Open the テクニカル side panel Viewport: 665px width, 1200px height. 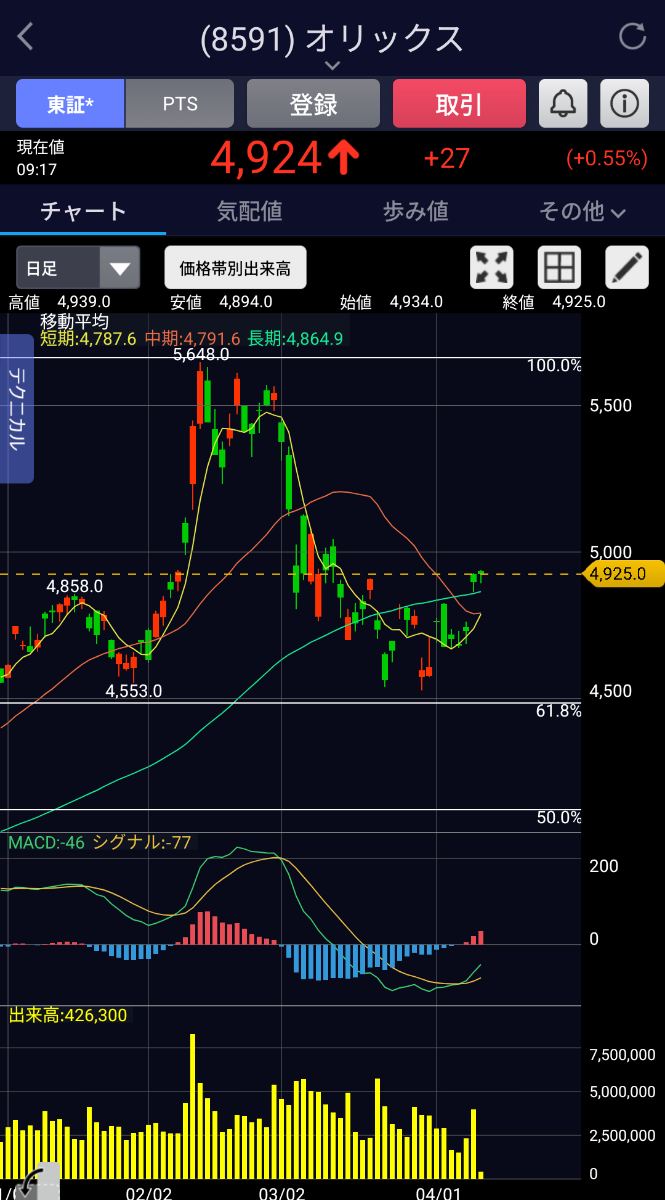click(17, 409)
